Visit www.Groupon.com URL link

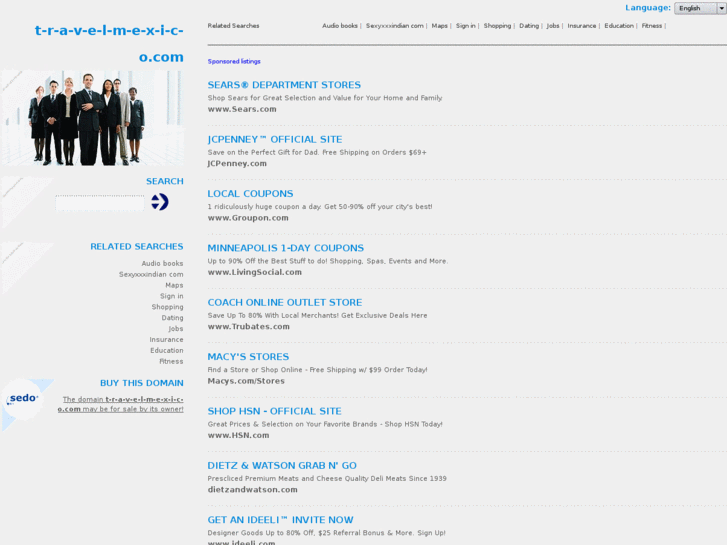pos(248,218)
